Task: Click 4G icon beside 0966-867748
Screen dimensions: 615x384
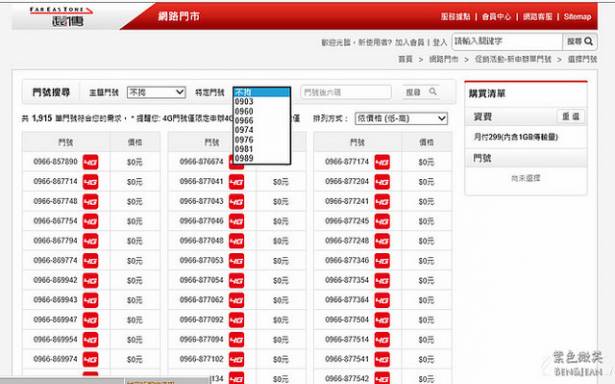Action: click(x=90, y=202)
